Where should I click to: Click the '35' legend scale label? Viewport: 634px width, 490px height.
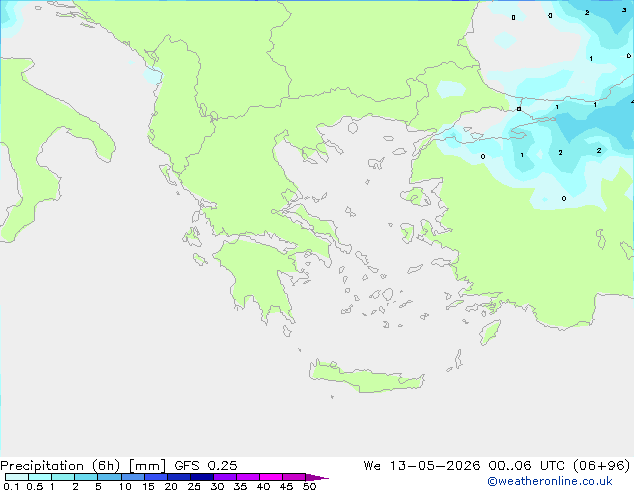(x=240, y=486)
